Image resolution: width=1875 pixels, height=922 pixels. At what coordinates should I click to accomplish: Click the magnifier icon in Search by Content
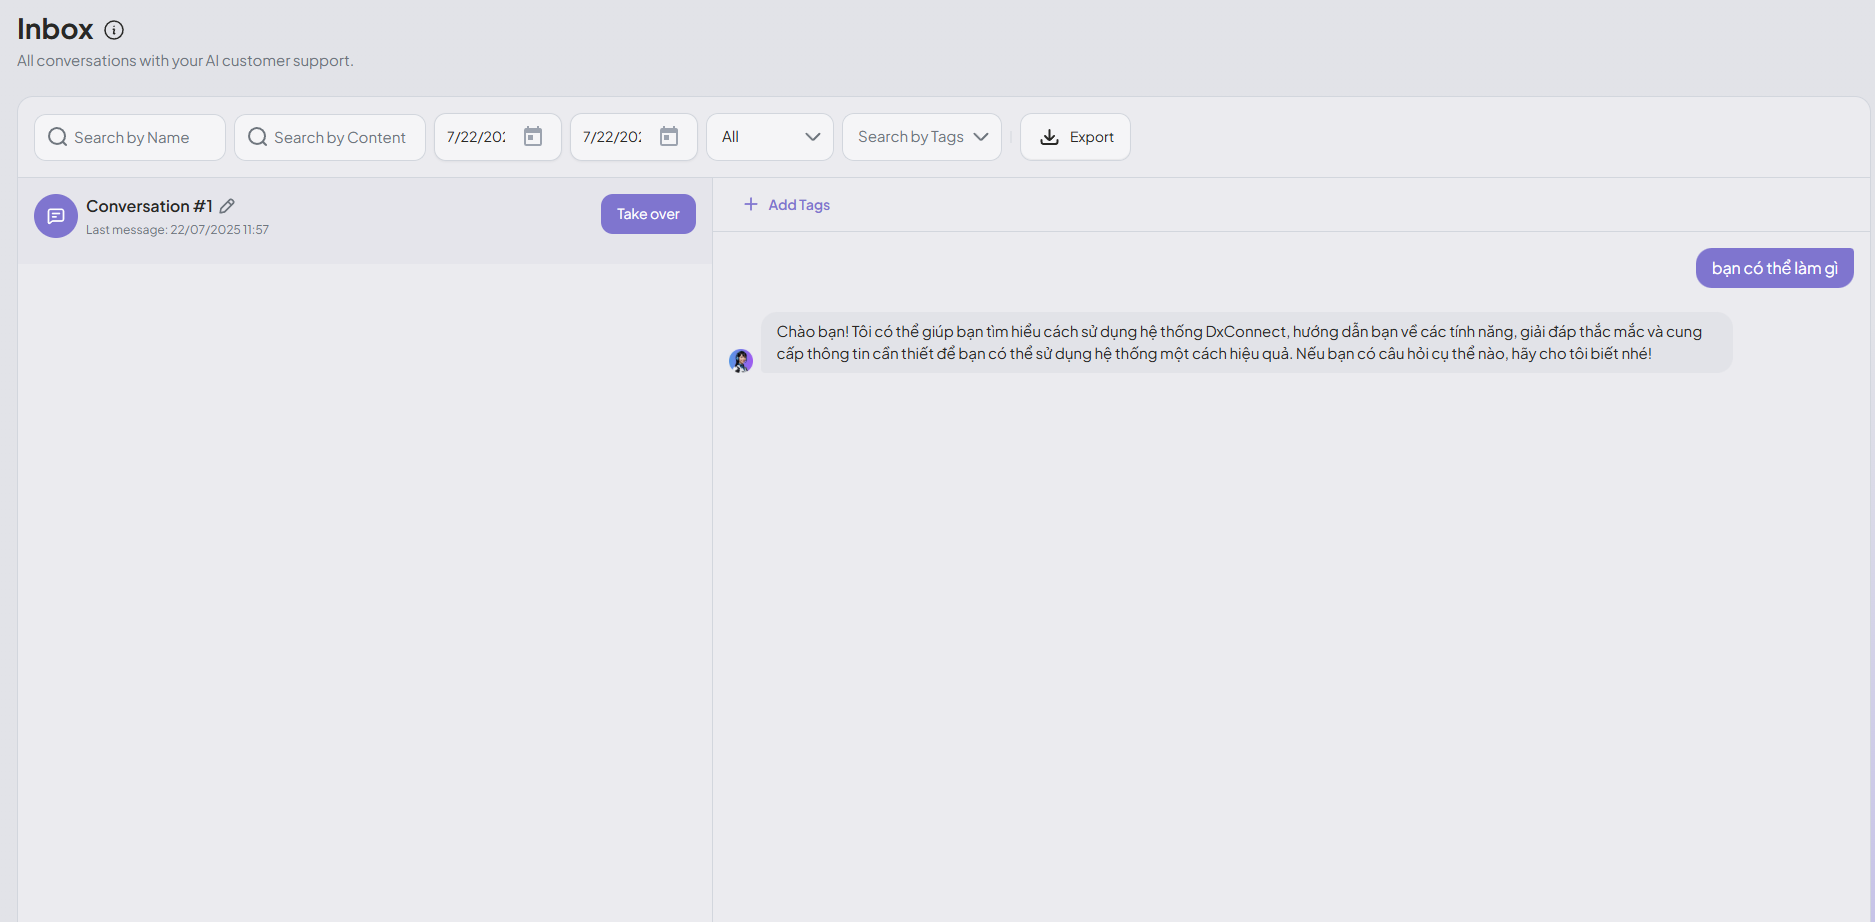click(x=257, y=137)
